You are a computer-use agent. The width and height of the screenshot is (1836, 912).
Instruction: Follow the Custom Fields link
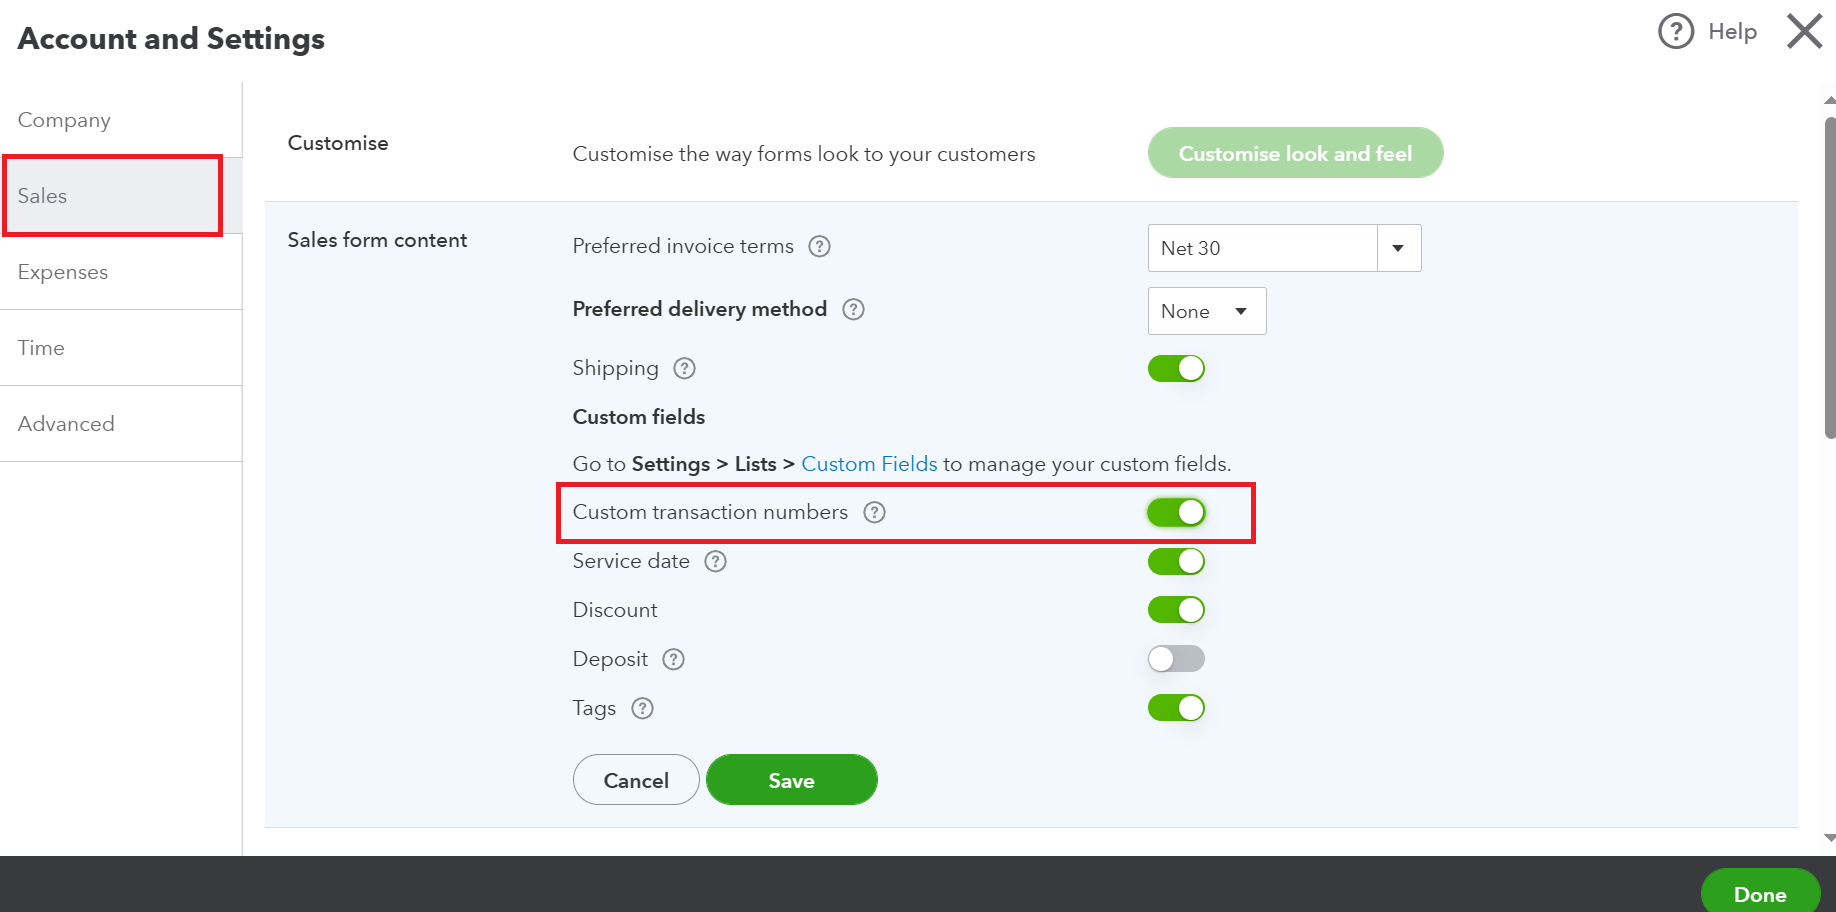[869, 464]
